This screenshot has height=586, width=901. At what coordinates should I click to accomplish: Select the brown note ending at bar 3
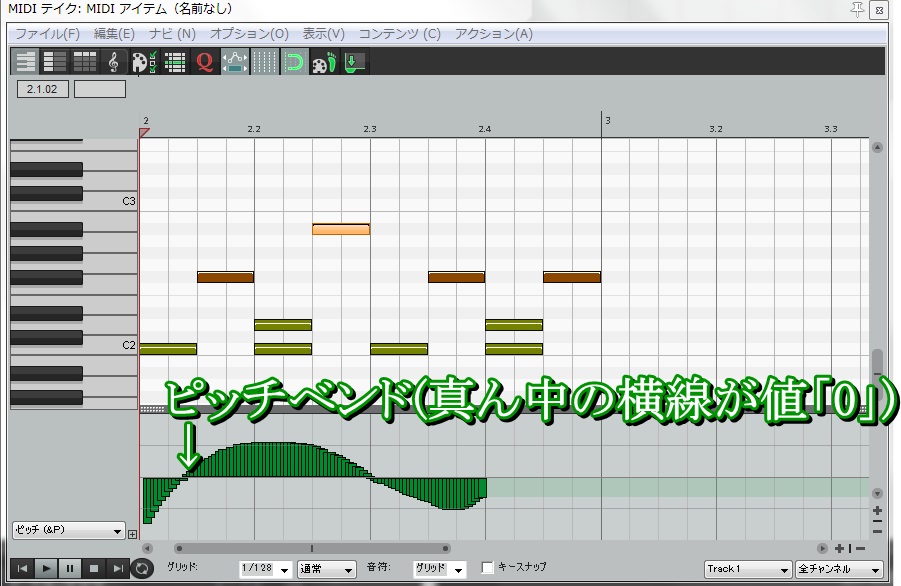coord(572,277)
